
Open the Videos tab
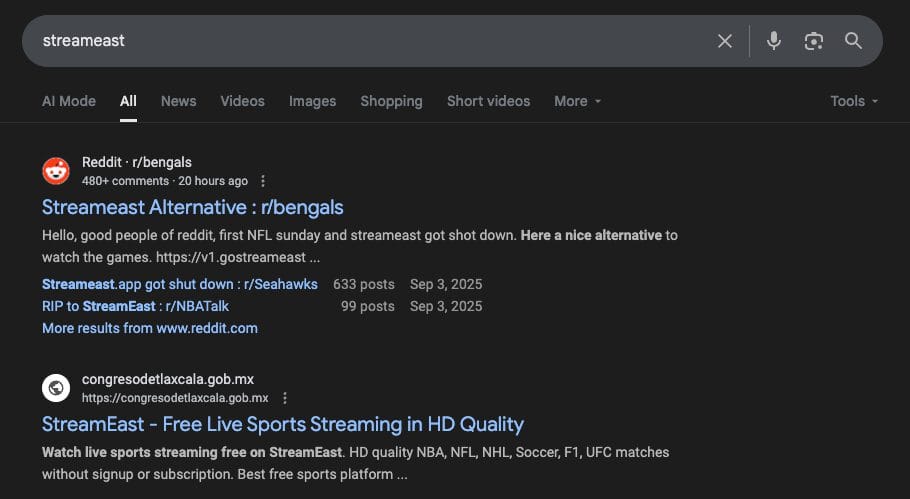tap(243, 101)
